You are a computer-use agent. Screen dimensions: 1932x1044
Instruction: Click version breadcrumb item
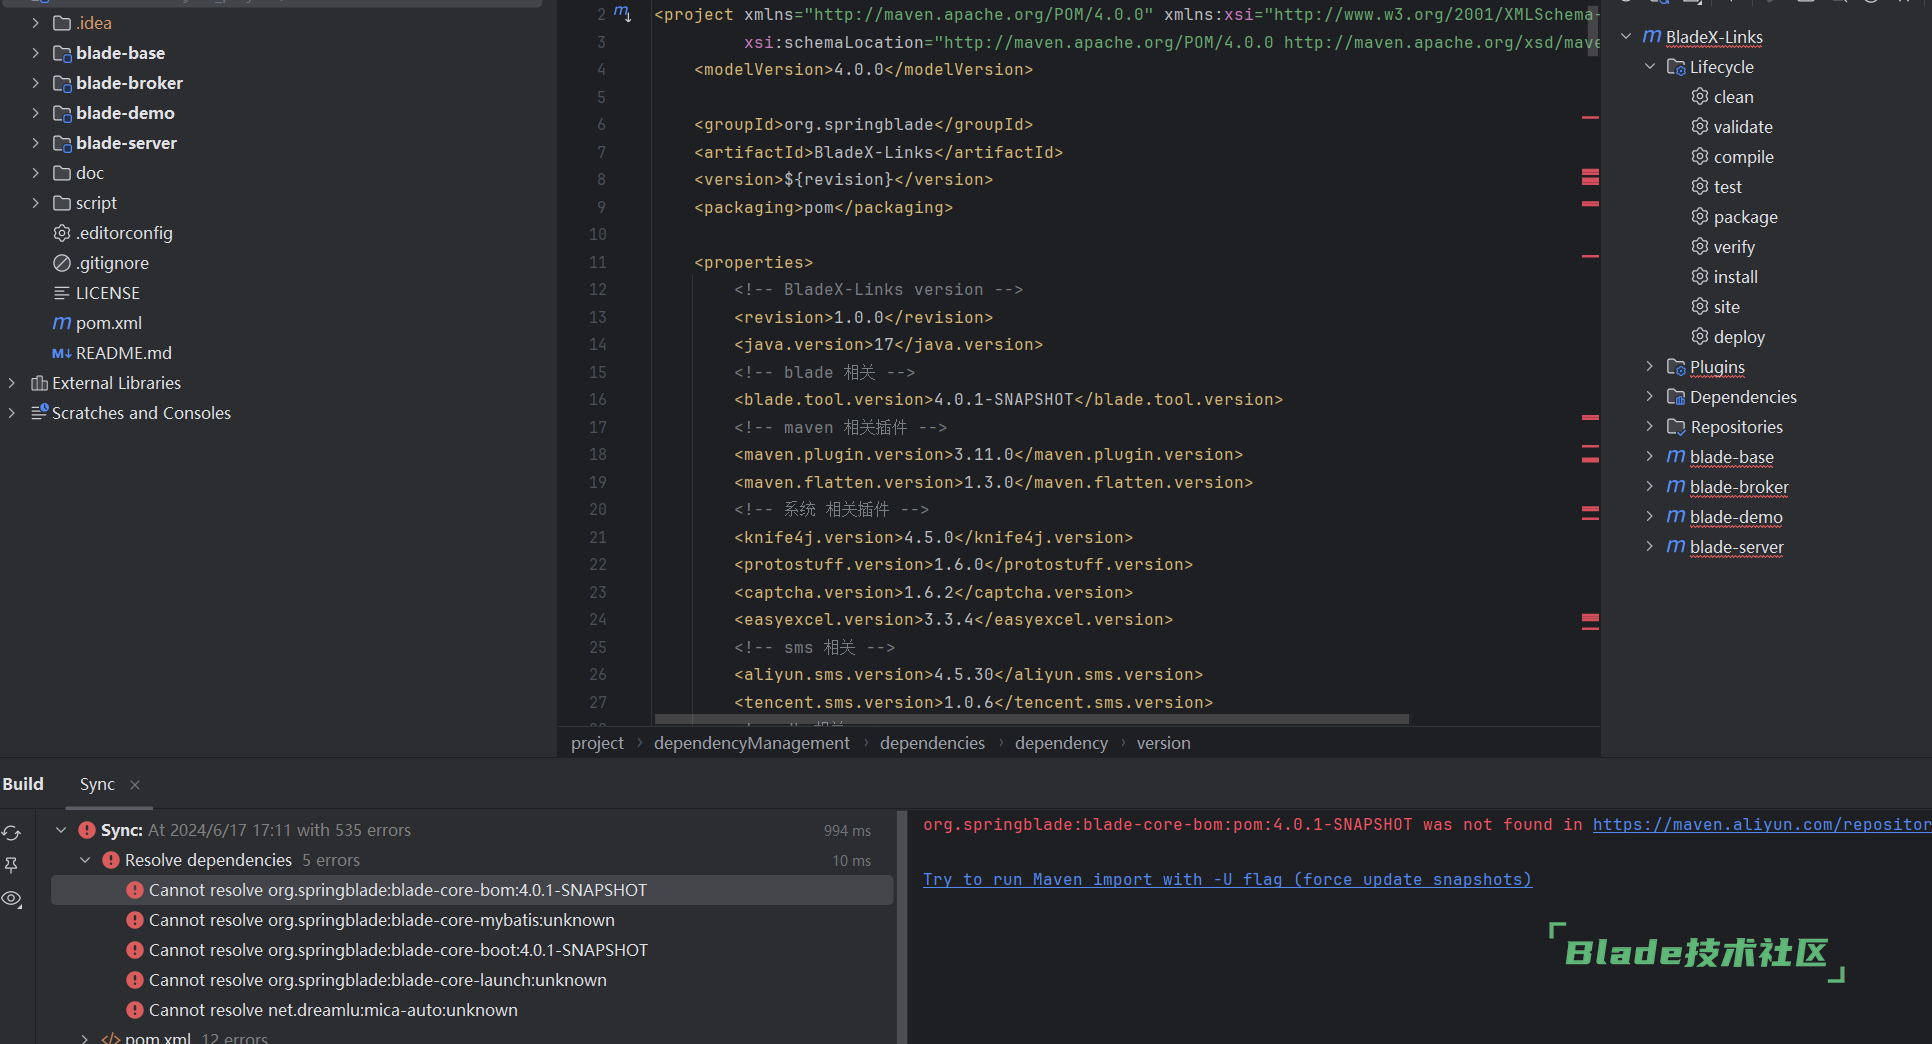1163,743
